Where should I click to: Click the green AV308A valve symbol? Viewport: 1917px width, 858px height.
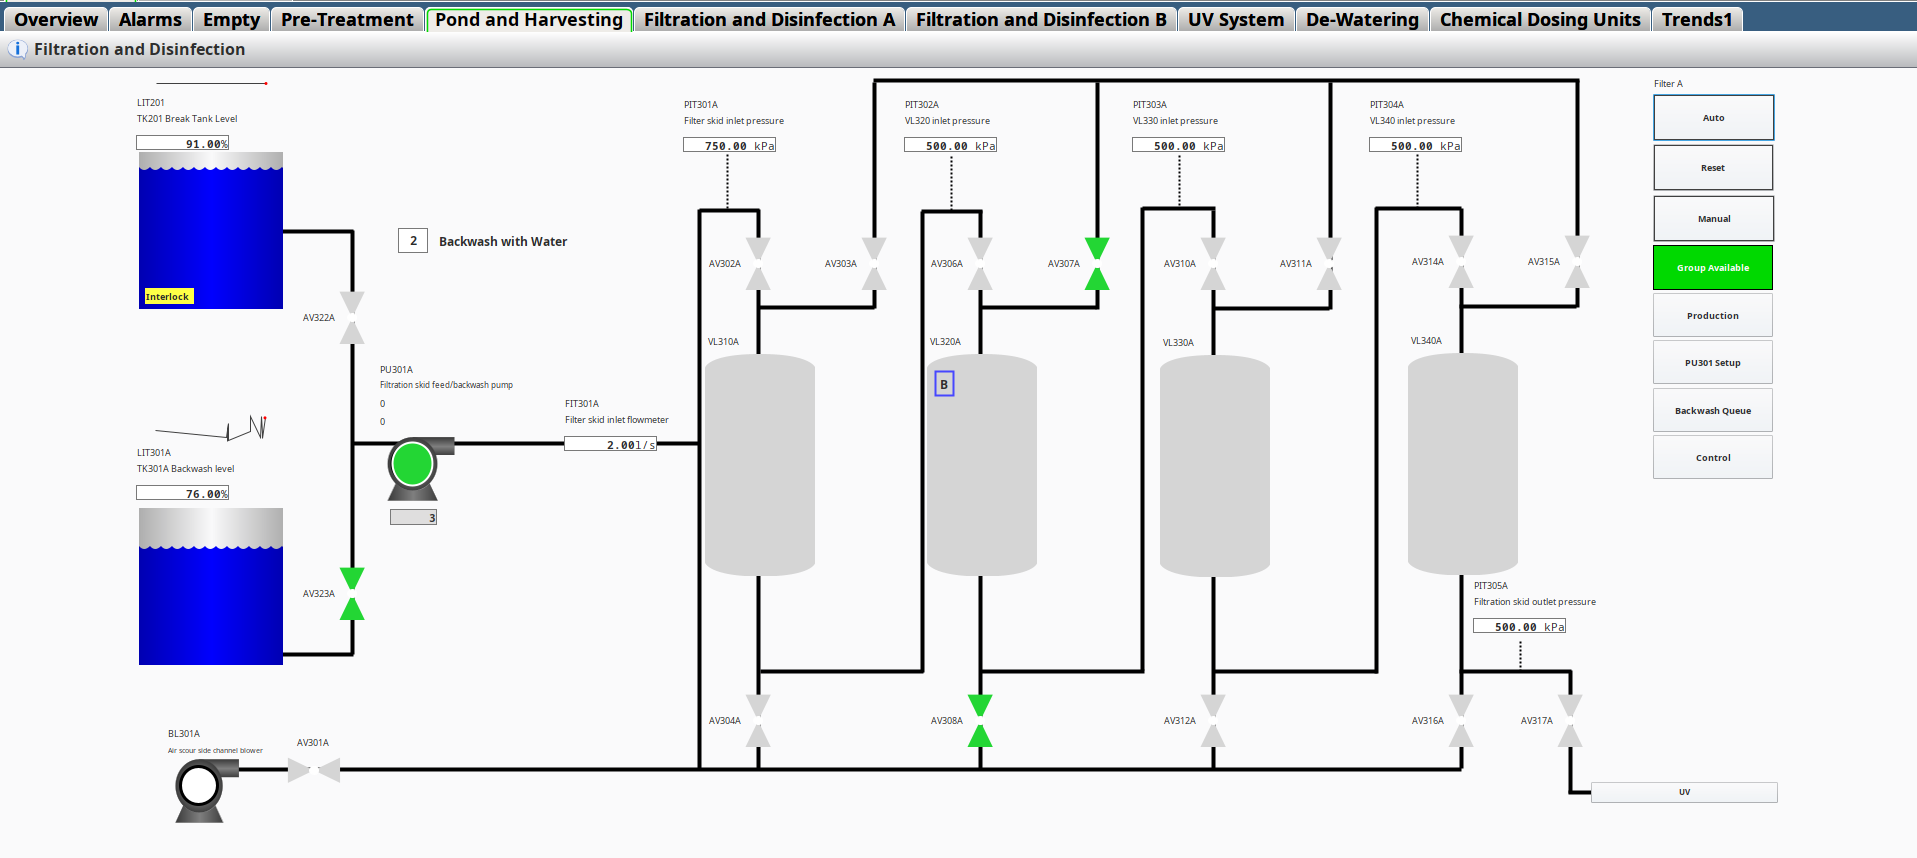(x=980, y=720)
